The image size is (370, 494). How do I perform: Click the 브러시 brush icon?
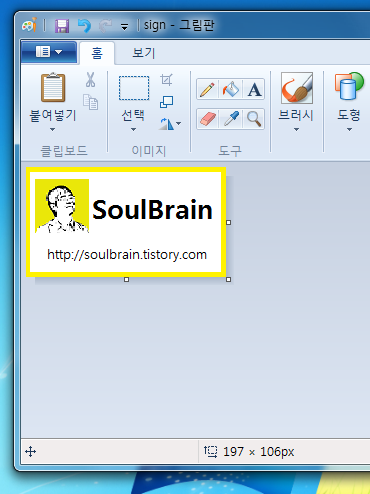pos(297,88)
